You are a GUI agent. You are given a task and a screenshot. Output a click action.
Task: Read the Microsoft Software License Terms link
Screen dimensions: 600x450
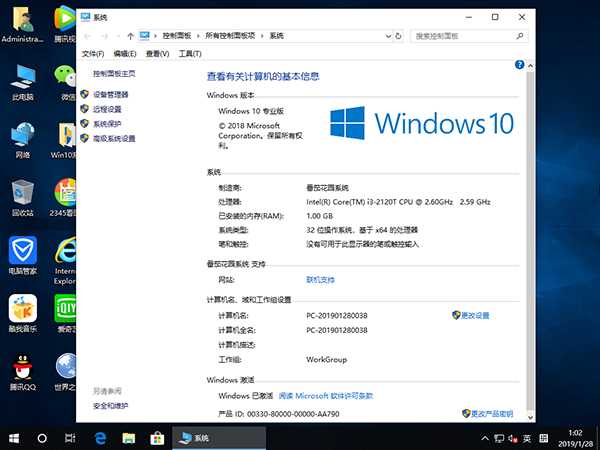pyautogui.click(x=326, y=396)
